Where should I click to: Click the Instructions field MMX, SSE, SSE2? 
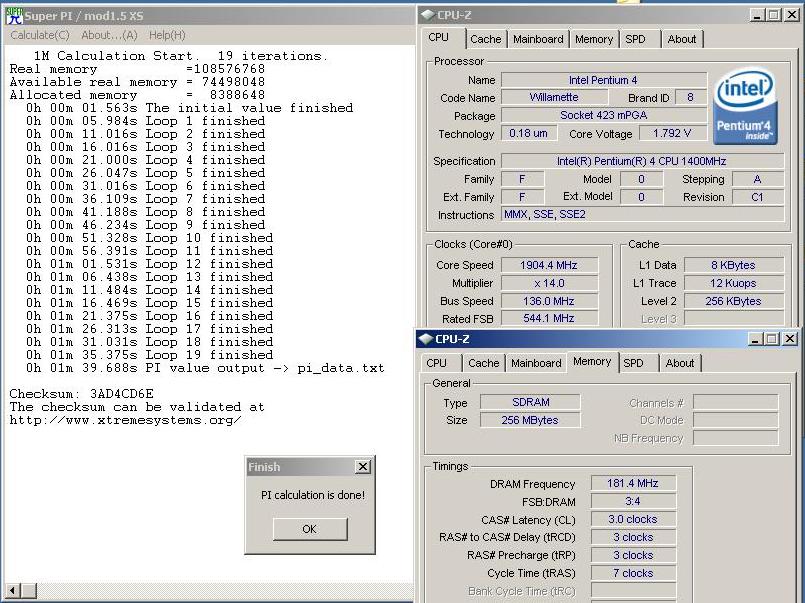click(x=642, y=215)
